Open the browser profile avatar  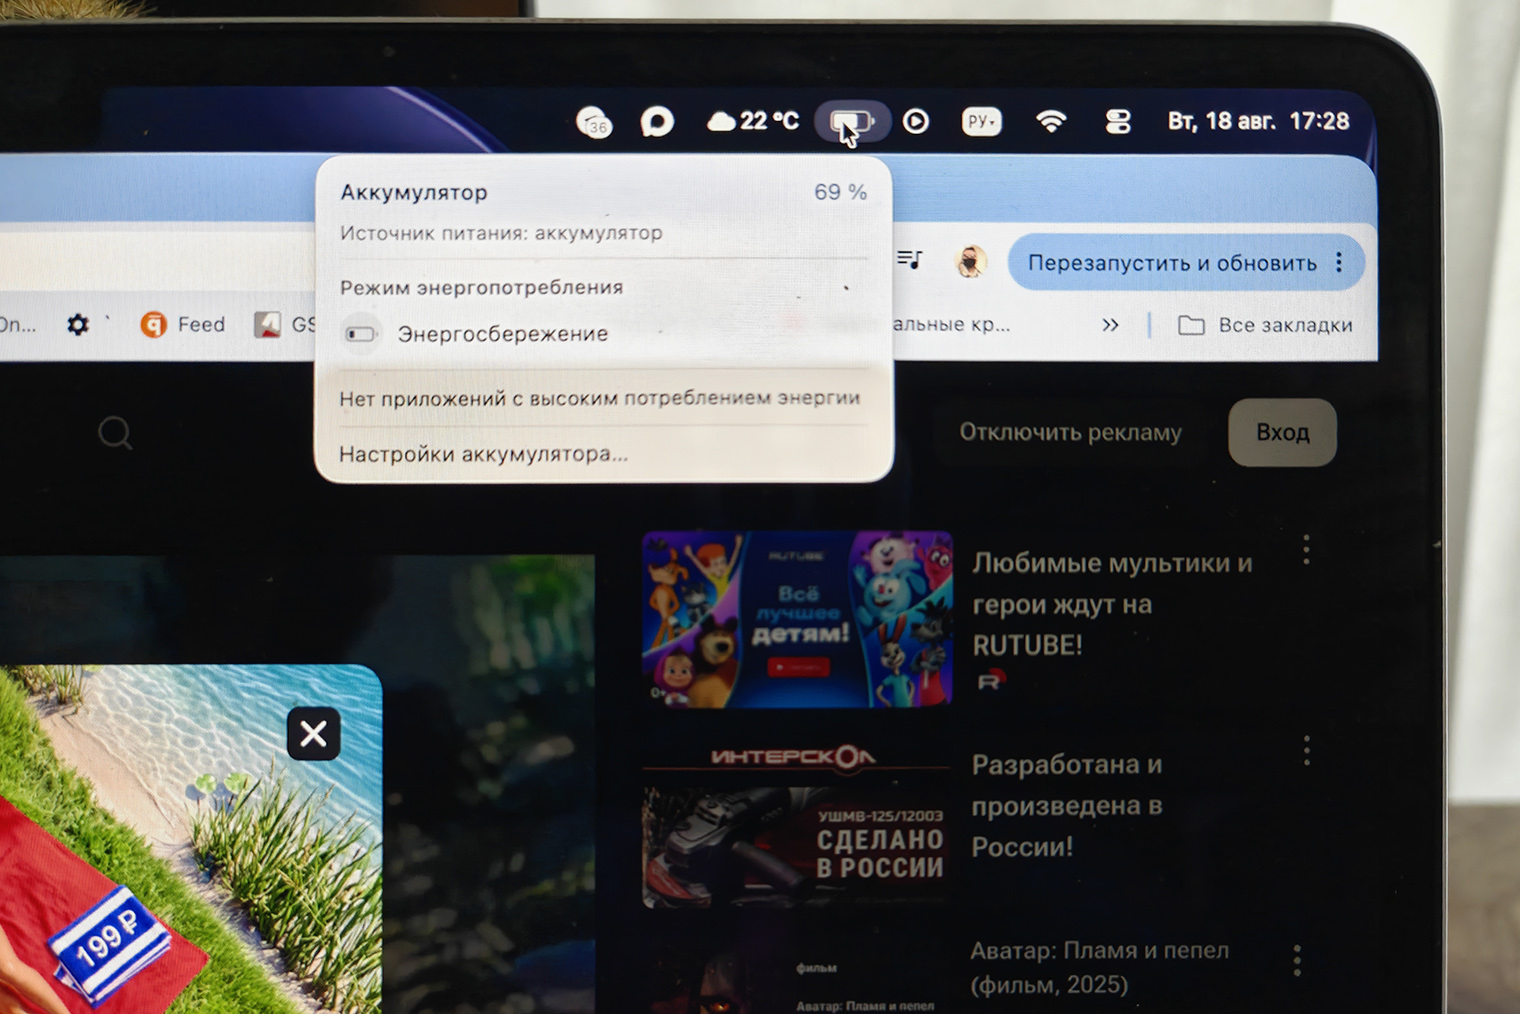pos(971,262)
